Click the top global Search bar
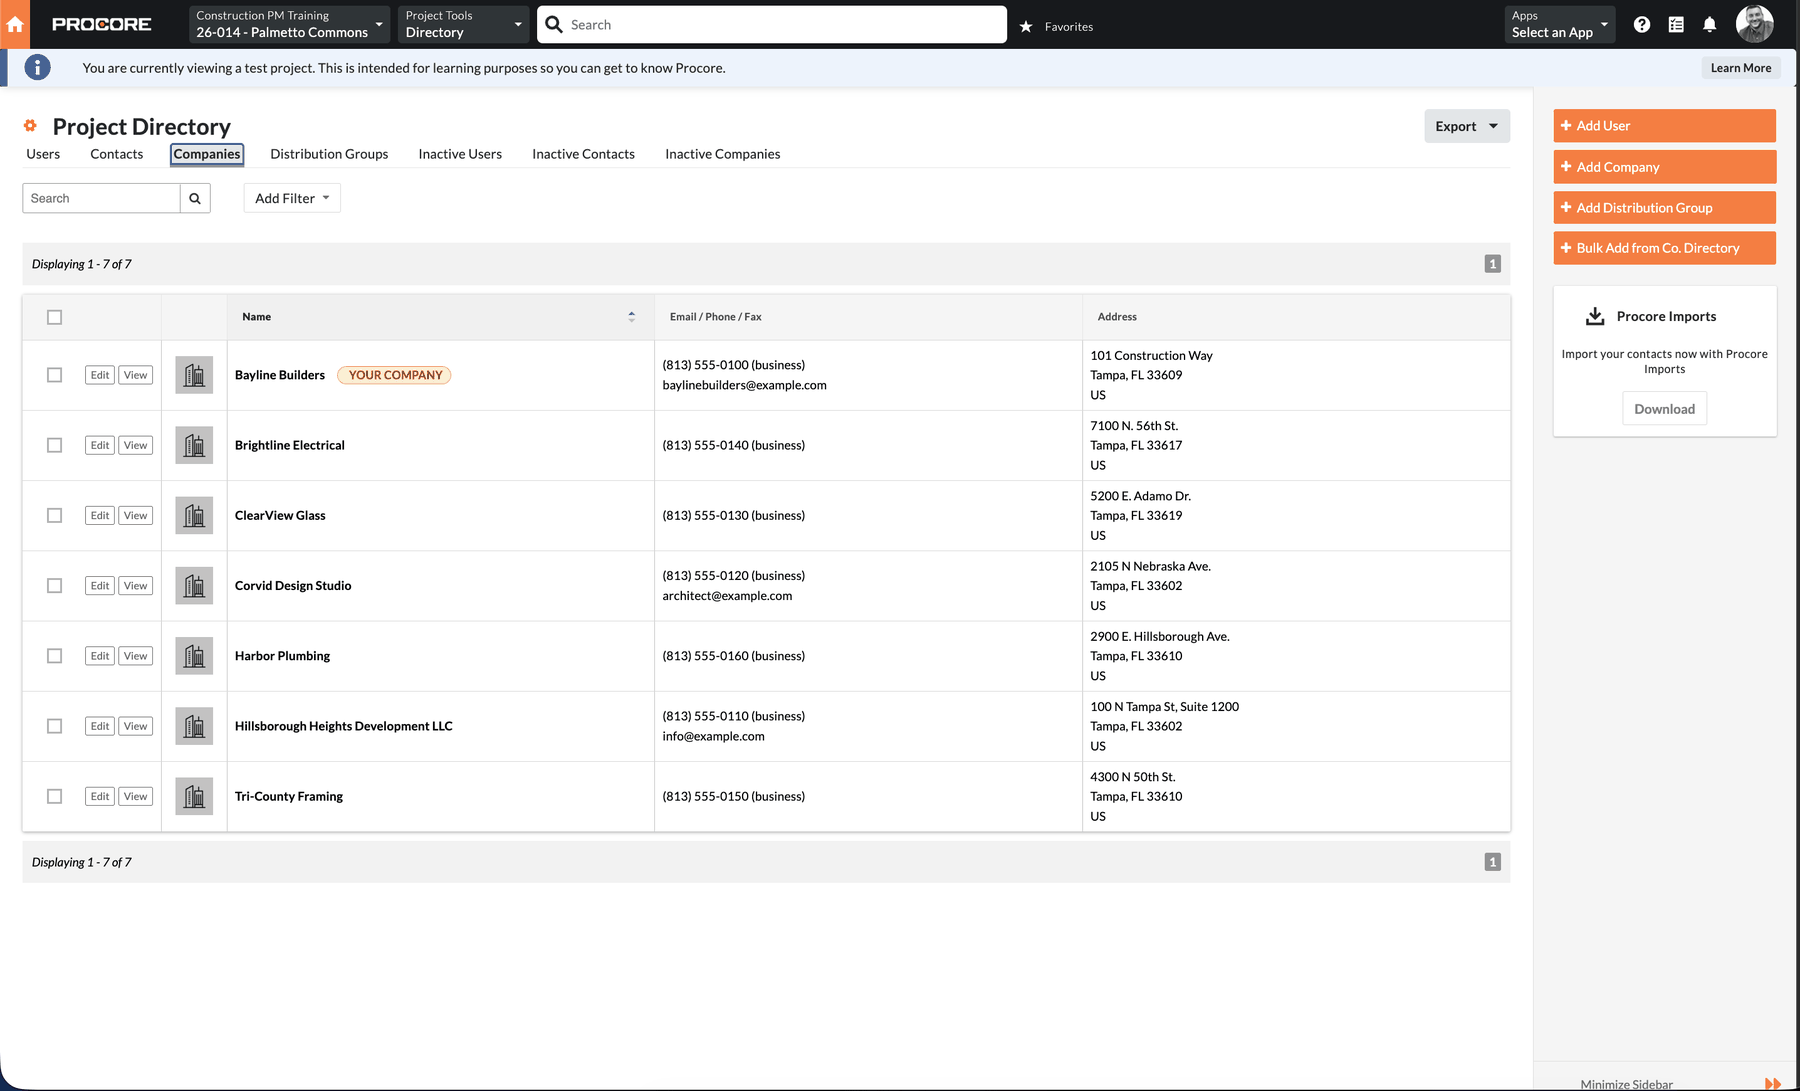This screenshot has height=1091, width=1800. 772,25
